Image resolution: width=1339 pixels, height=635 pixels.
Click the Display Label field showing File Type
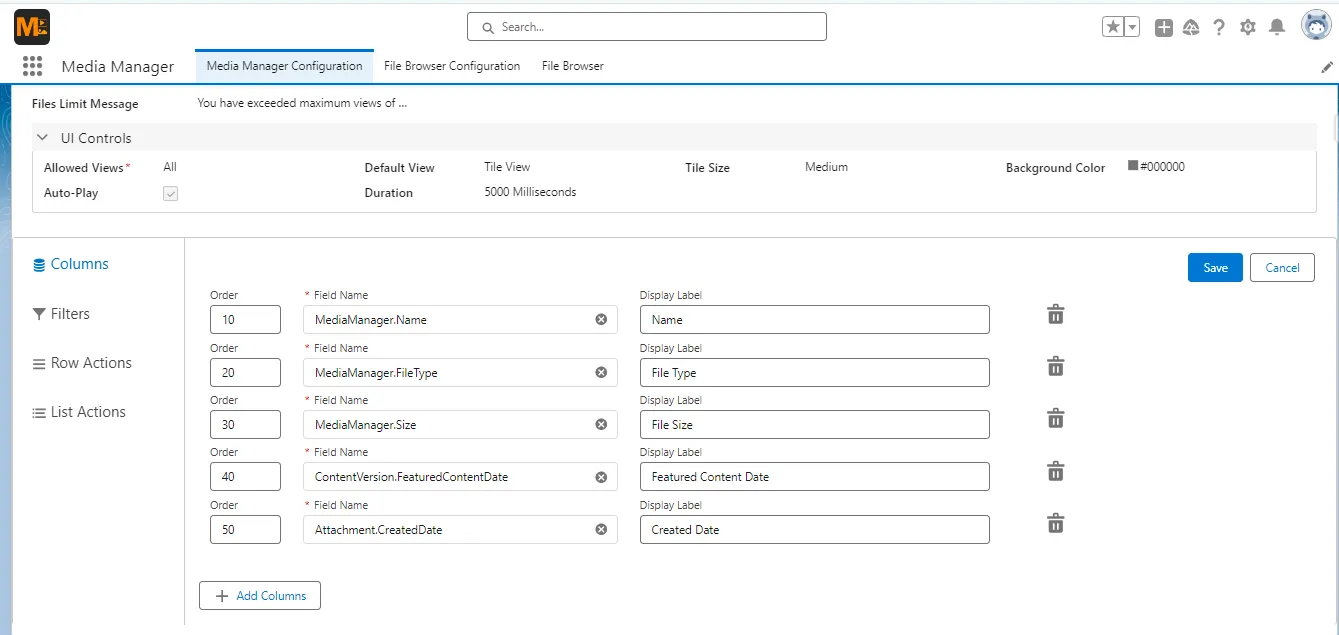pyautogui.click(x=815, y=372)
